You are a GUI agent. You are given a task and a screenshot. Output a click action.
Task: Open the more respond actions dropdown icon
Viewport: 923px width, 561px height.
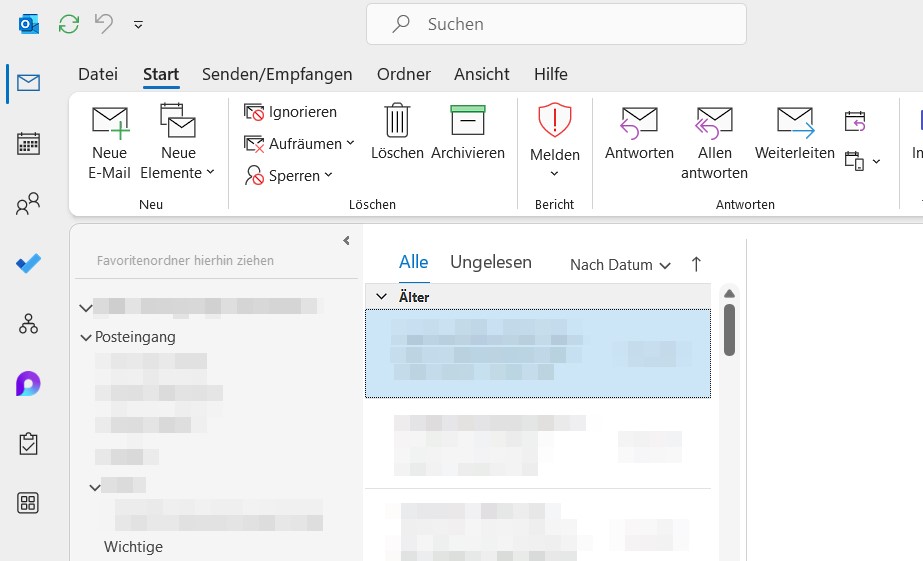pos(863,161)
